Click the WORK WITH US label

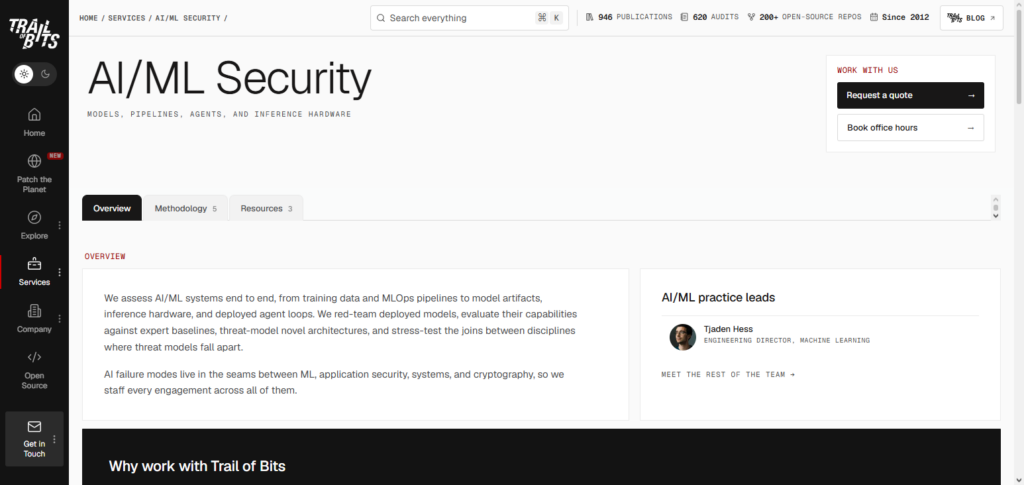click(868, 70)
